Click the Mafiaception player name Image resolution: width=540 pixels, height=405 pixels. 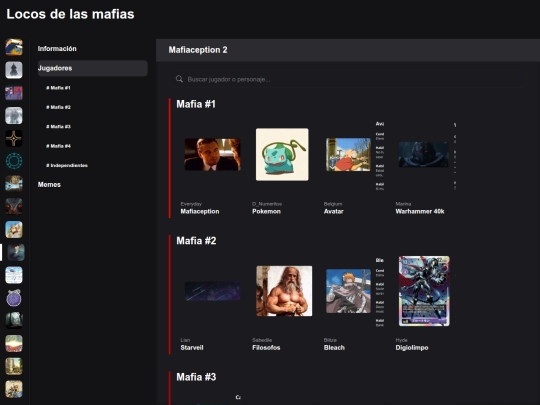[200, 211]
